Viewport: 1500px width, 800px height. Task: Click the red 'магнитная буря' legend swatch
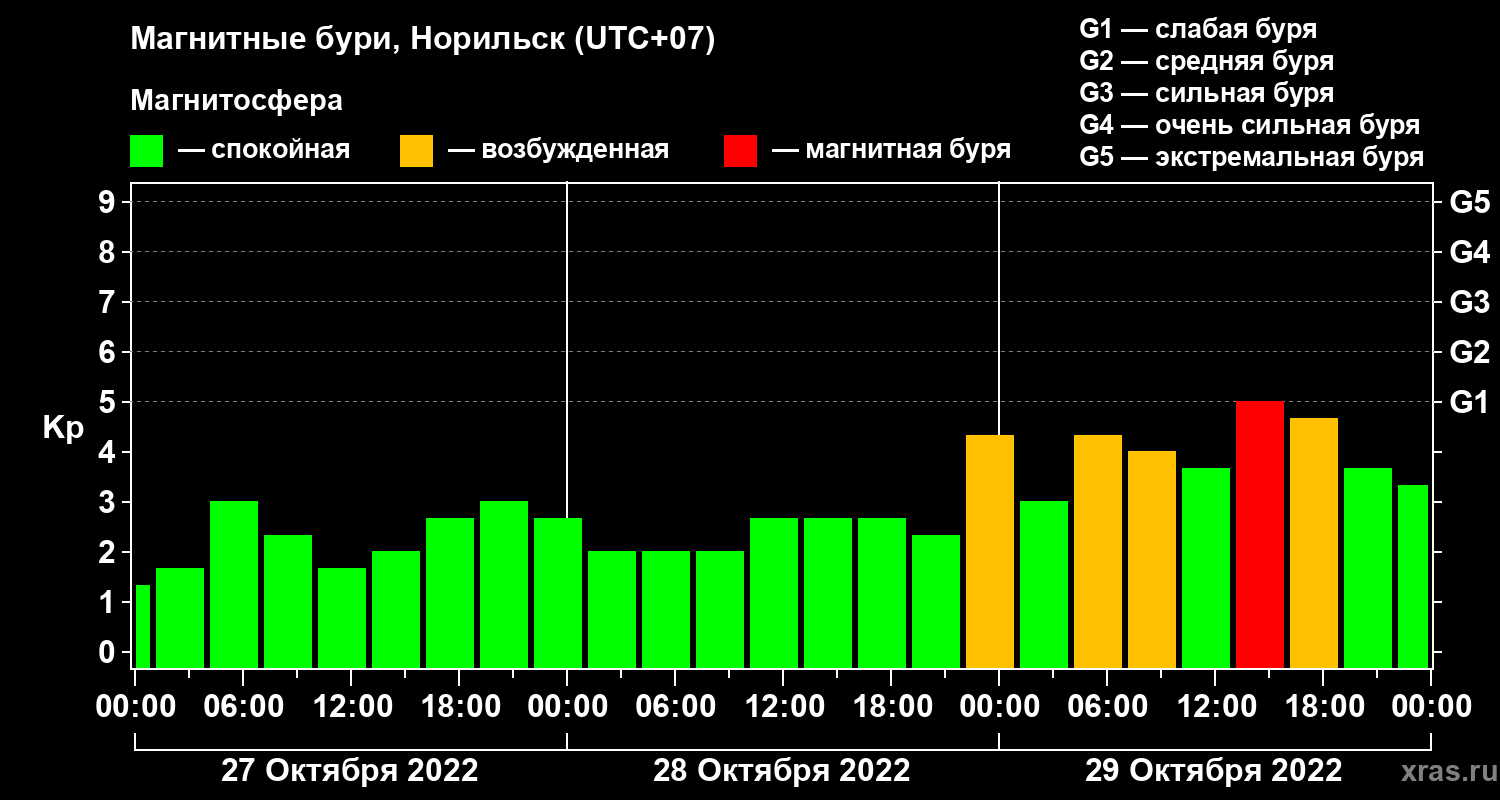point(740,151)
